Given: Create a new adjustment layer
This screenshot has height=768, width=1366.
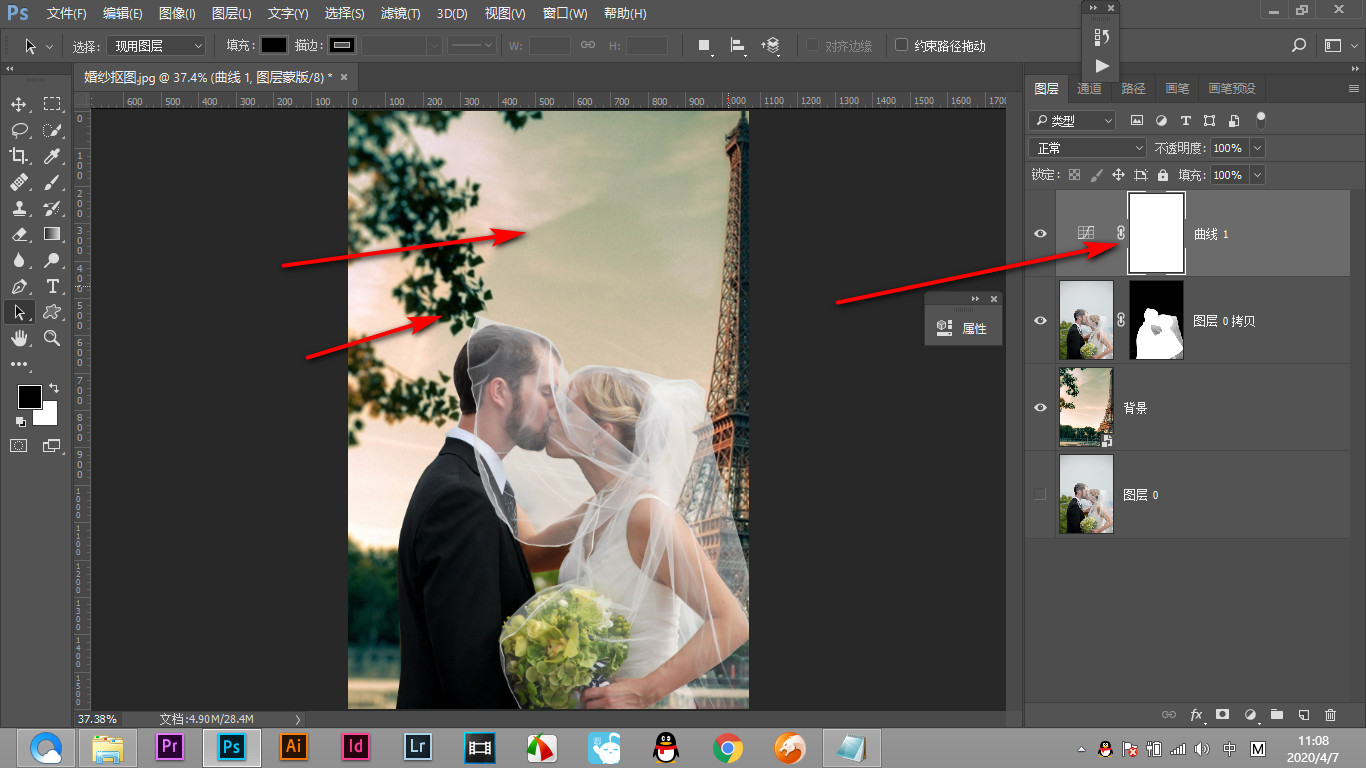Looking at the screenshot, I should pyautogui.click(x=1249, y=715).
